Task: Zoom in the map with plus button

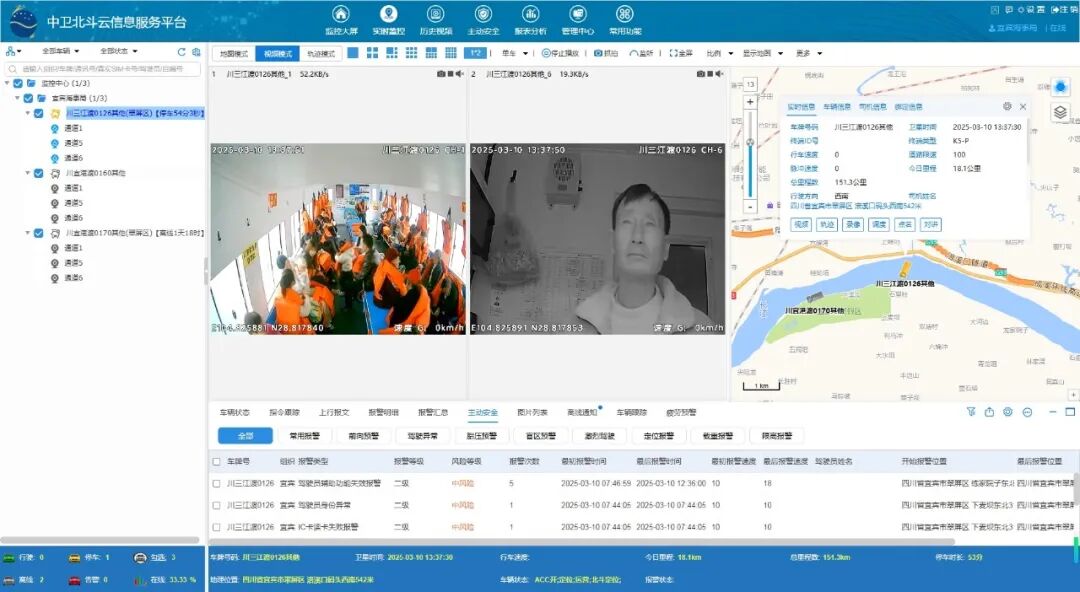Action: point(750,102)
